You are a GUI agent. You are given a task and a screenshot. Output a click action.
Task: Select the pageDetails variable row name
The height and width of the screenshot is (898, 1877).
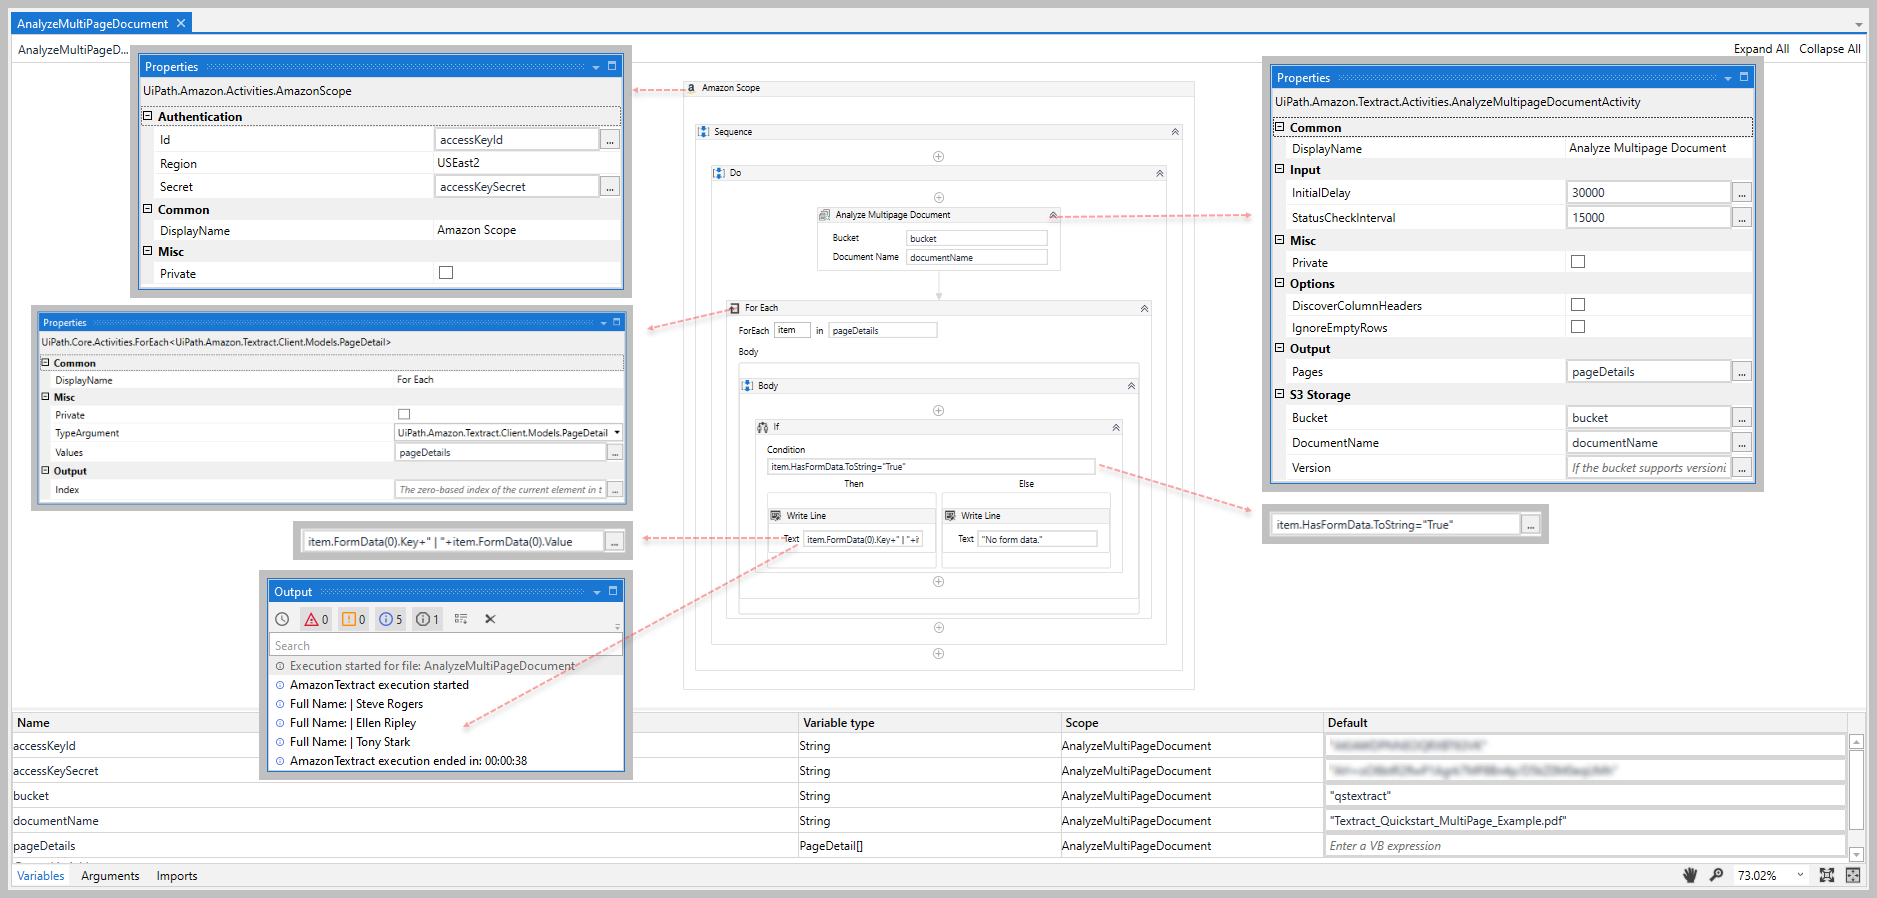(45, 846)
